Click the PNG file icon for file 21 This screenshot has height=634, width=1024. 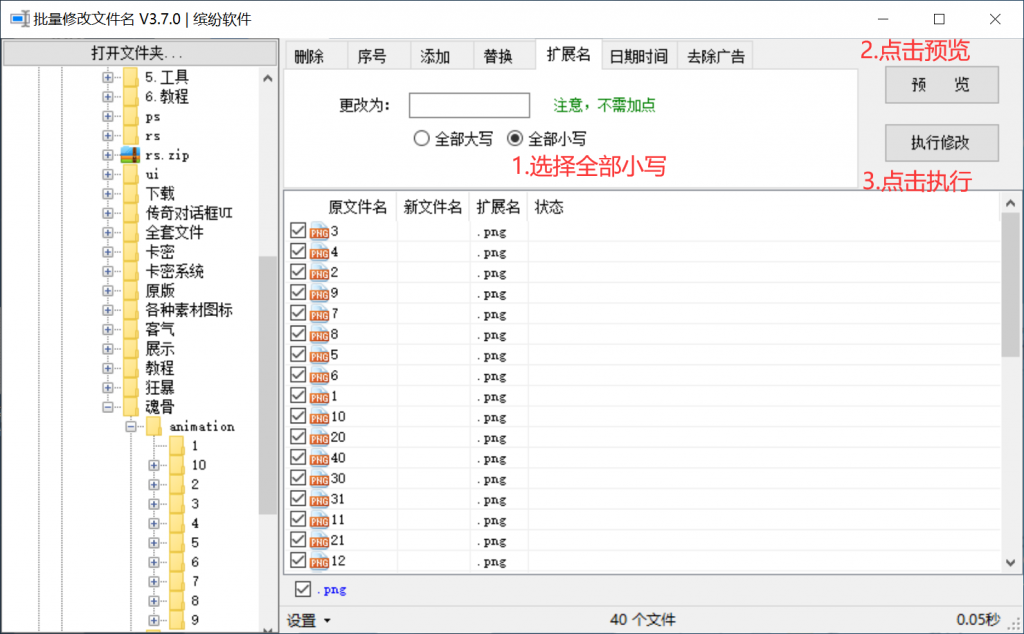tap(319, 541)
